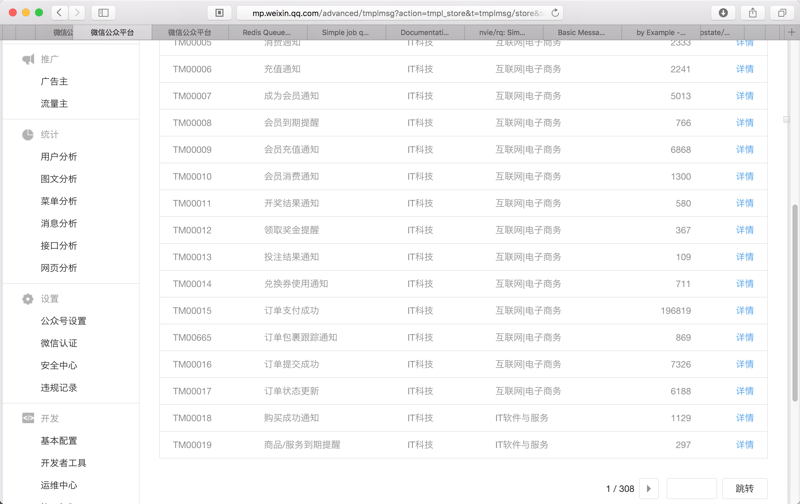Click the 1 / 308 page indicator
Viewport: 800px width, 504px height.
point(620,489)
